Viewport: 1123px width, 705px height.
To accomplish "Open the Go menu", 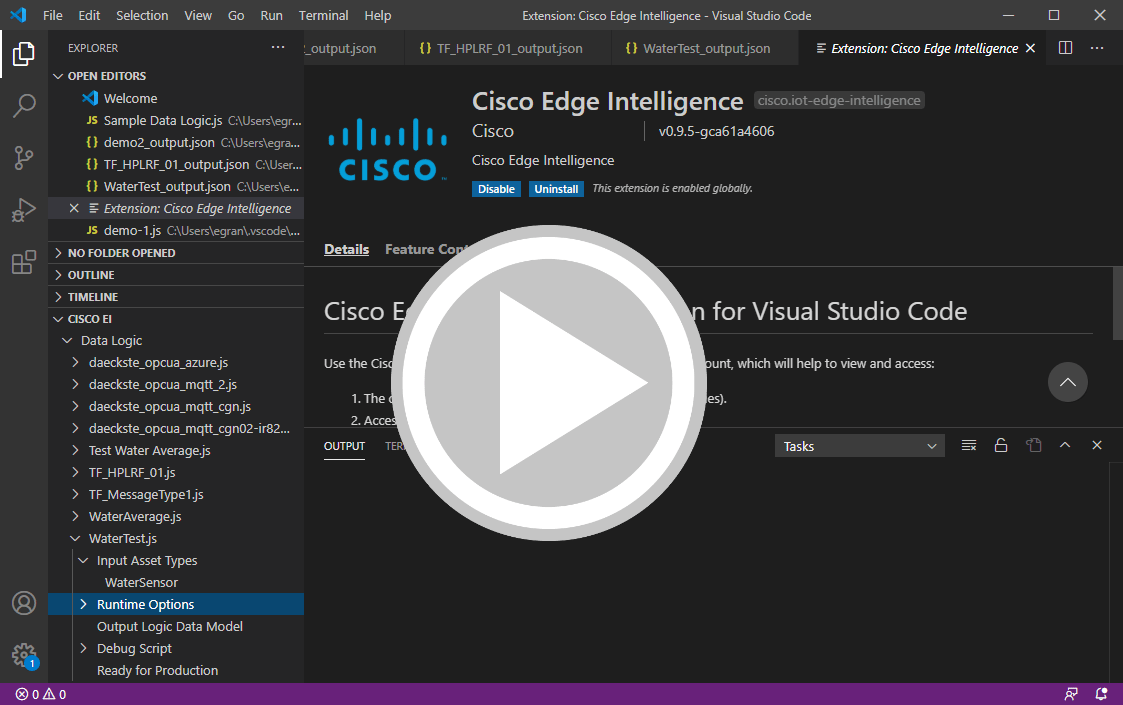I will click(236, 15).
